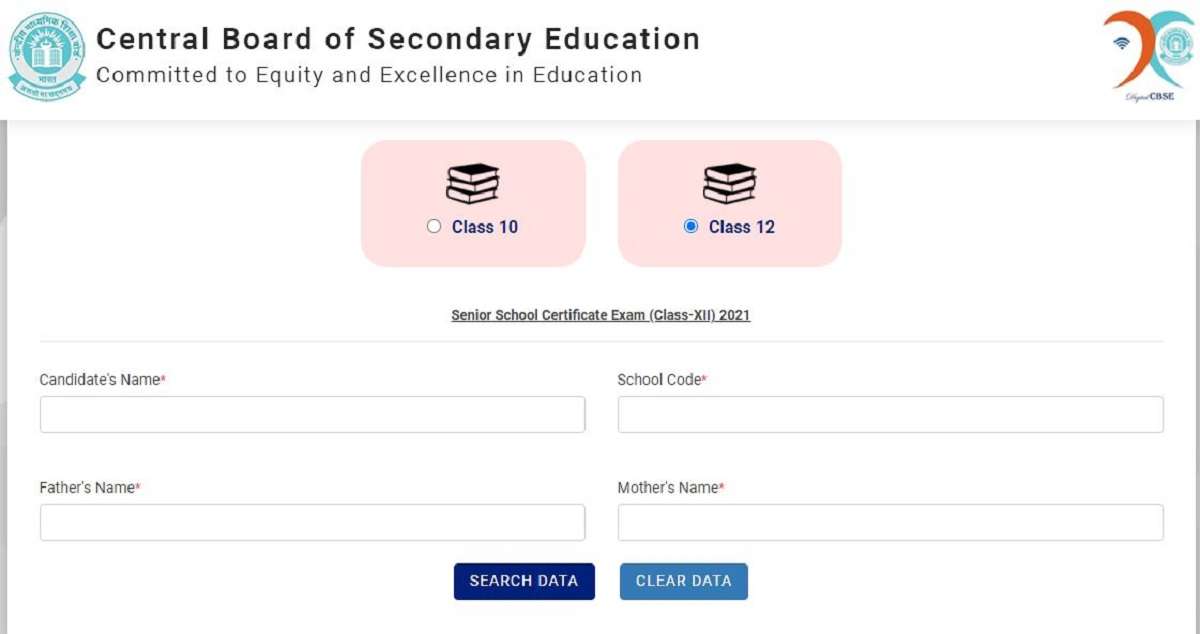The width and height of the screenshot is (1200, 634).
Task: Click the Committed to Equity tagline text
Action: pos(369,74)
